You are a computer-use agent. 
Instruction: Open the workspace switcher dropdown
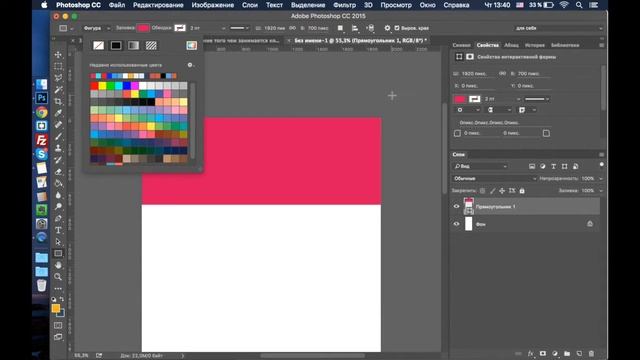coord(558,28)
